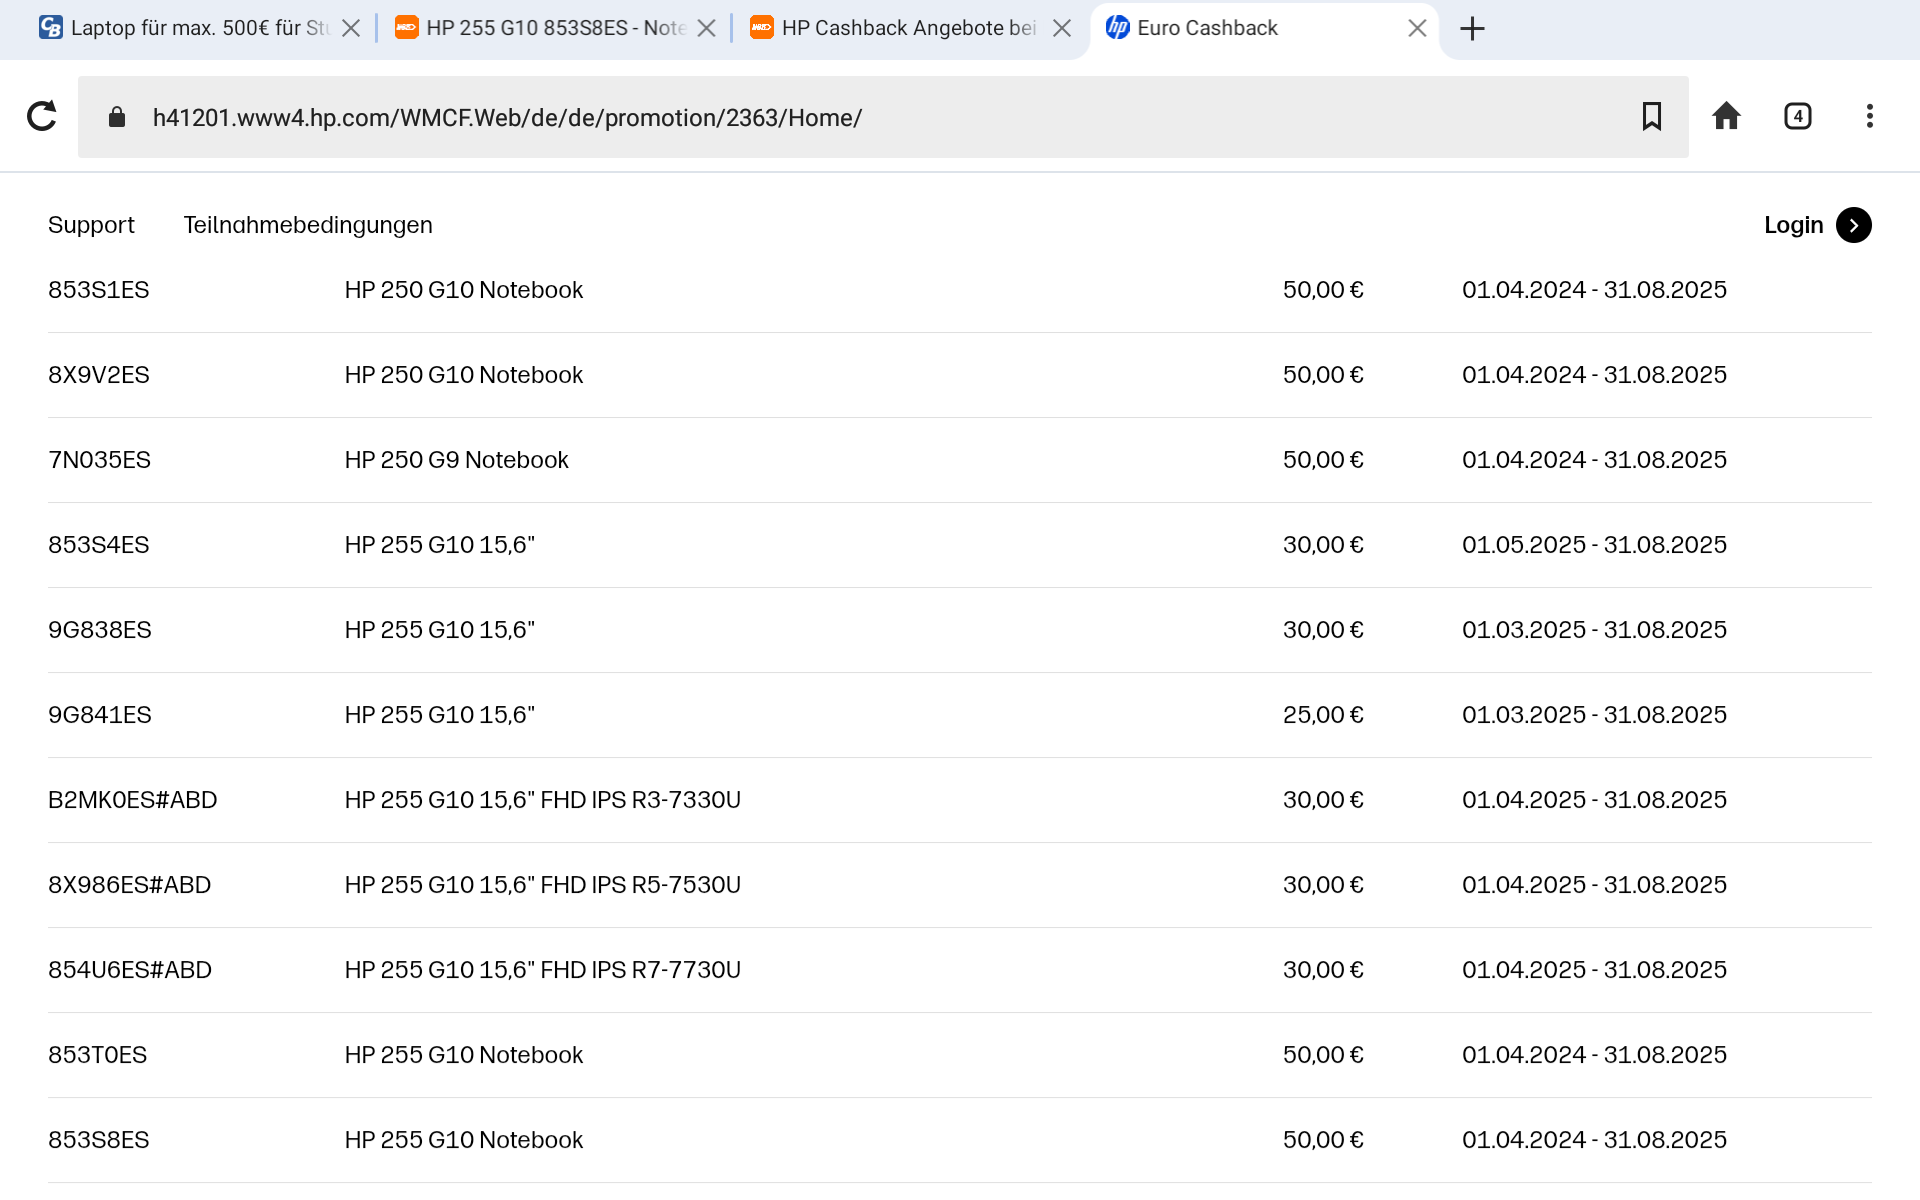Go to browser home page icon
Viewport: 1920px width, 1200px height.
(1726, 117)
